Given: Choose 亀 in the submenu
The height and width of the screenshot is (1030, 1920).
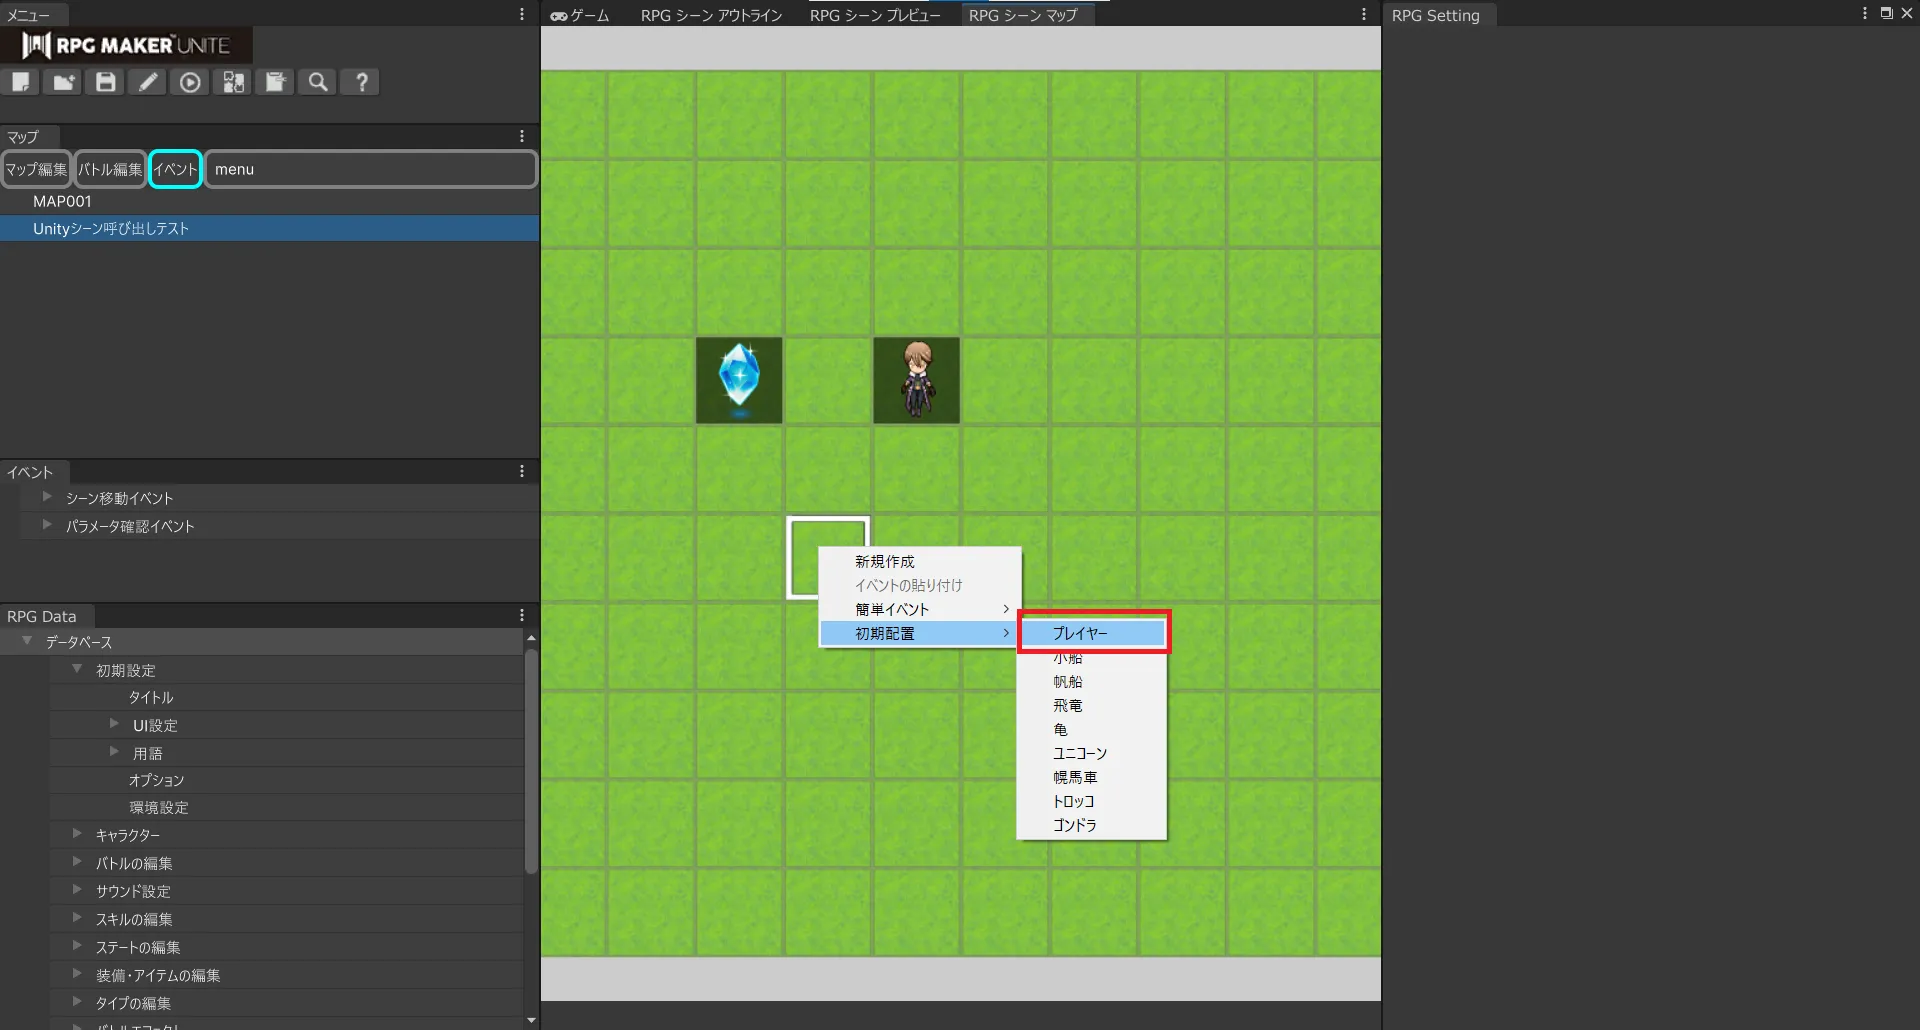Looking at the screenshot, I should 1092,729.
